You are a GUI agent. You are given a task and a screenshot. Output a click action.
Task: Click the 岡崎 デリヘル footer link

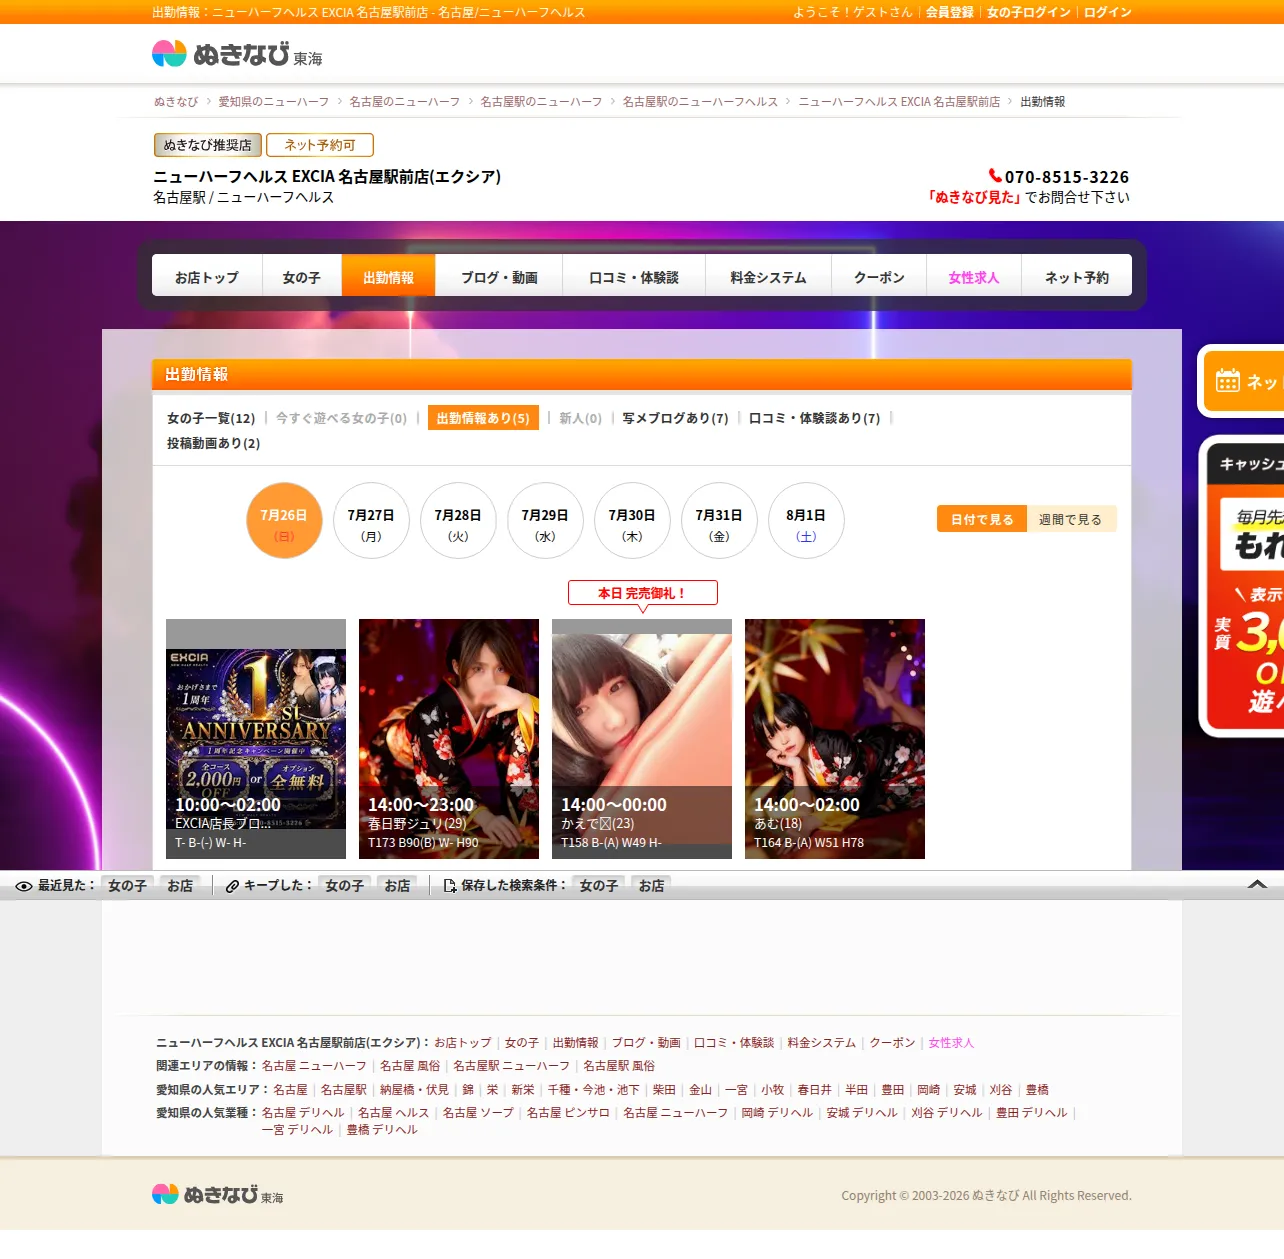(x=777, y=1112)
